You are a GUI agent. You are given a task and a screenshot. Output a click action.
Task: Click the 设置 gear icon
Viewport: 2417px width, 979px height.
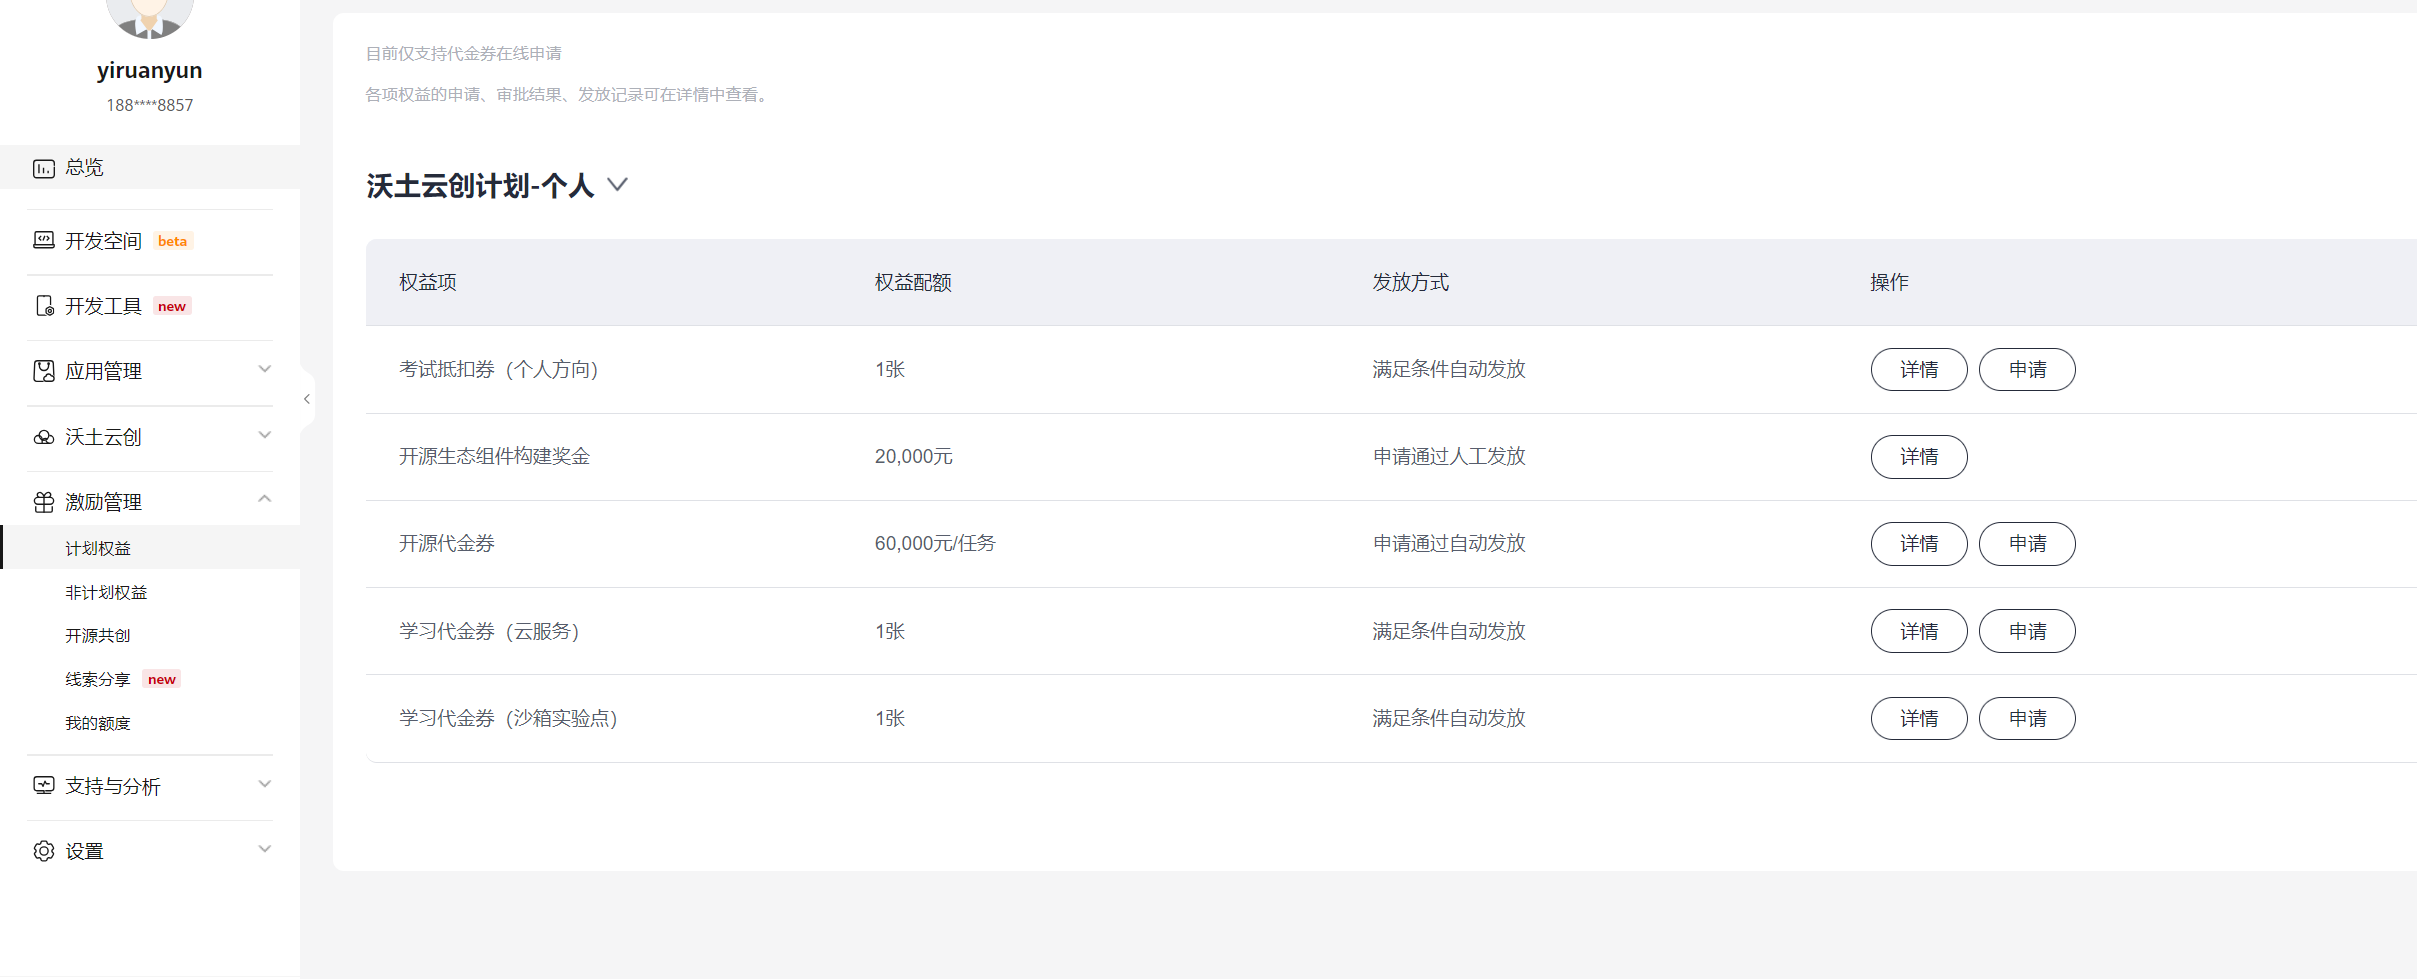point(44,851)
